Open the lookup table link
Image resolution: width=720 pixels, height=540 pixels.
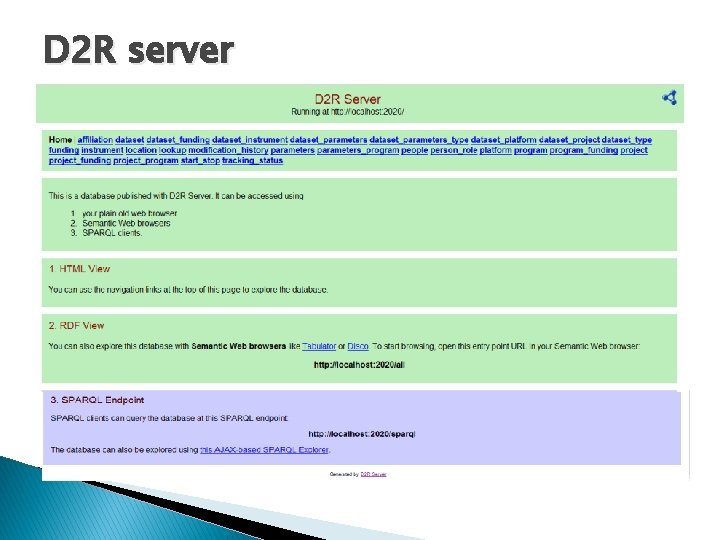coord(173,150)
